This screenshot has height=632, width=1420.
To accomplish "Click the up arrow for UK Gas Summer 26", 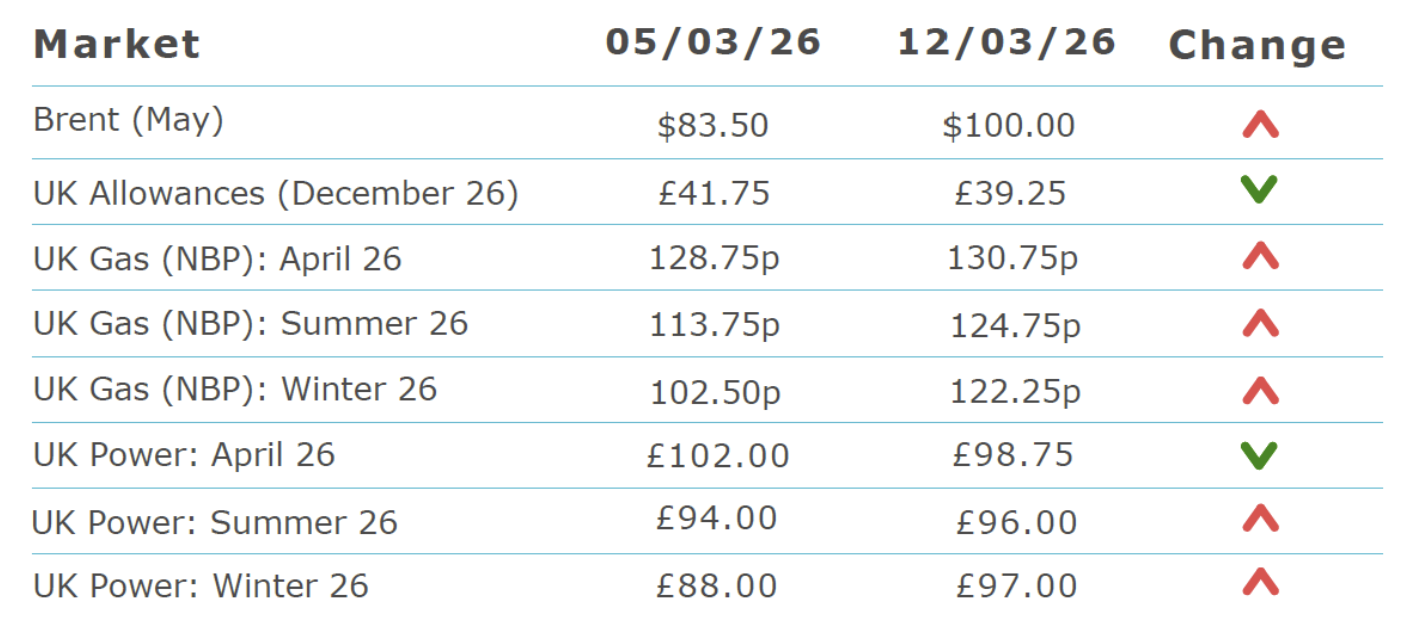I will tap(1260, 323).
